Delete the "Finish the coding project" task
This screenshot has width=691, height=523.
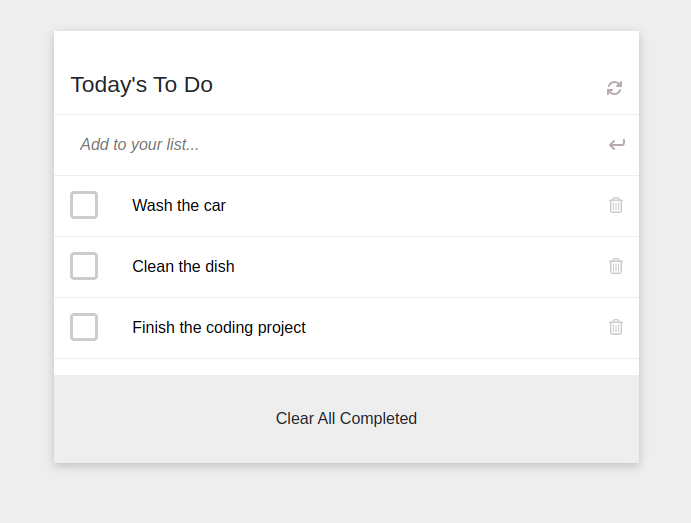coord(616,327)
